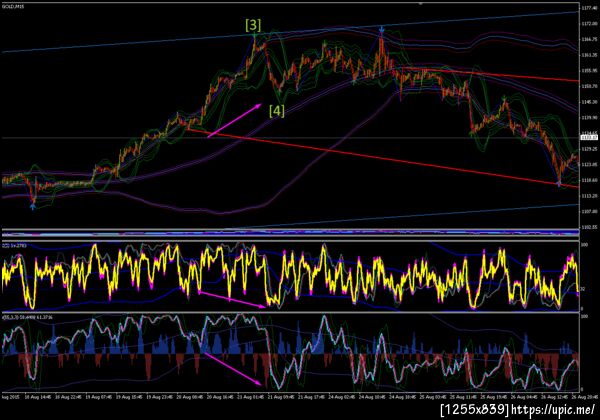Click the 24 Aug 02:45 time axis label
The image size is (600, 420).
click(x=342, y=397)
